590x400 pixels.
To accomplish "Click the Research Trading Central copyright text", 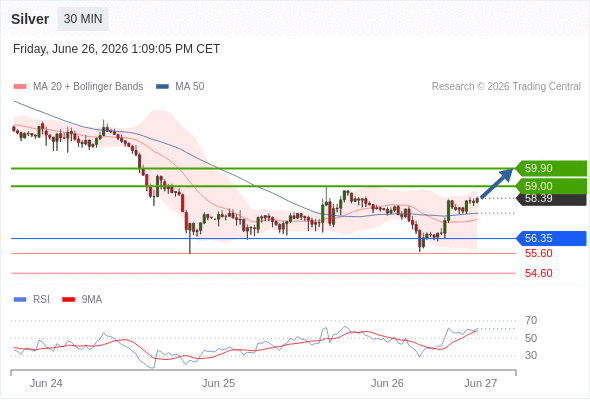I will click(506, 87).
